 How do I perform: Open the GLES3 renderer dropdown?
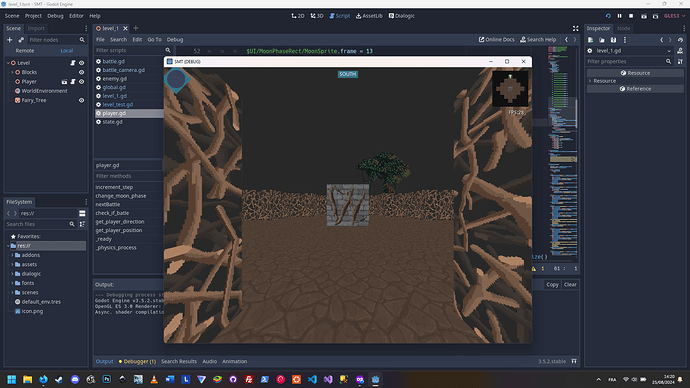pyautogui.click(x=674, y=16)
